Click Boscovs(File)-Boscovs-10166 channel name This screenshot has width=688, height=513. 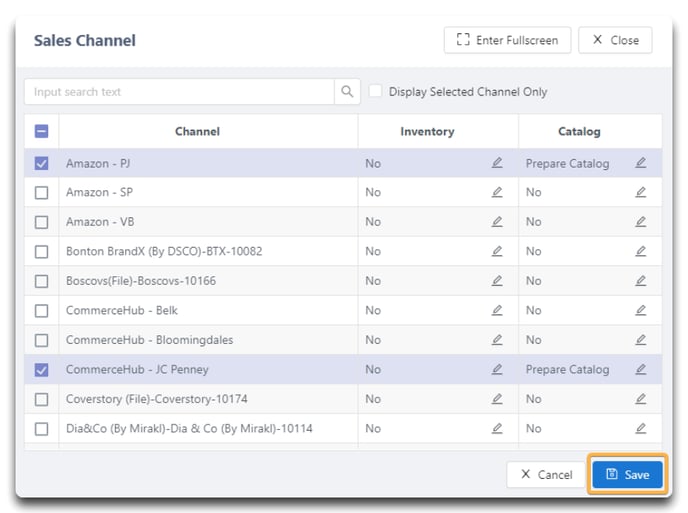[141, 280]
